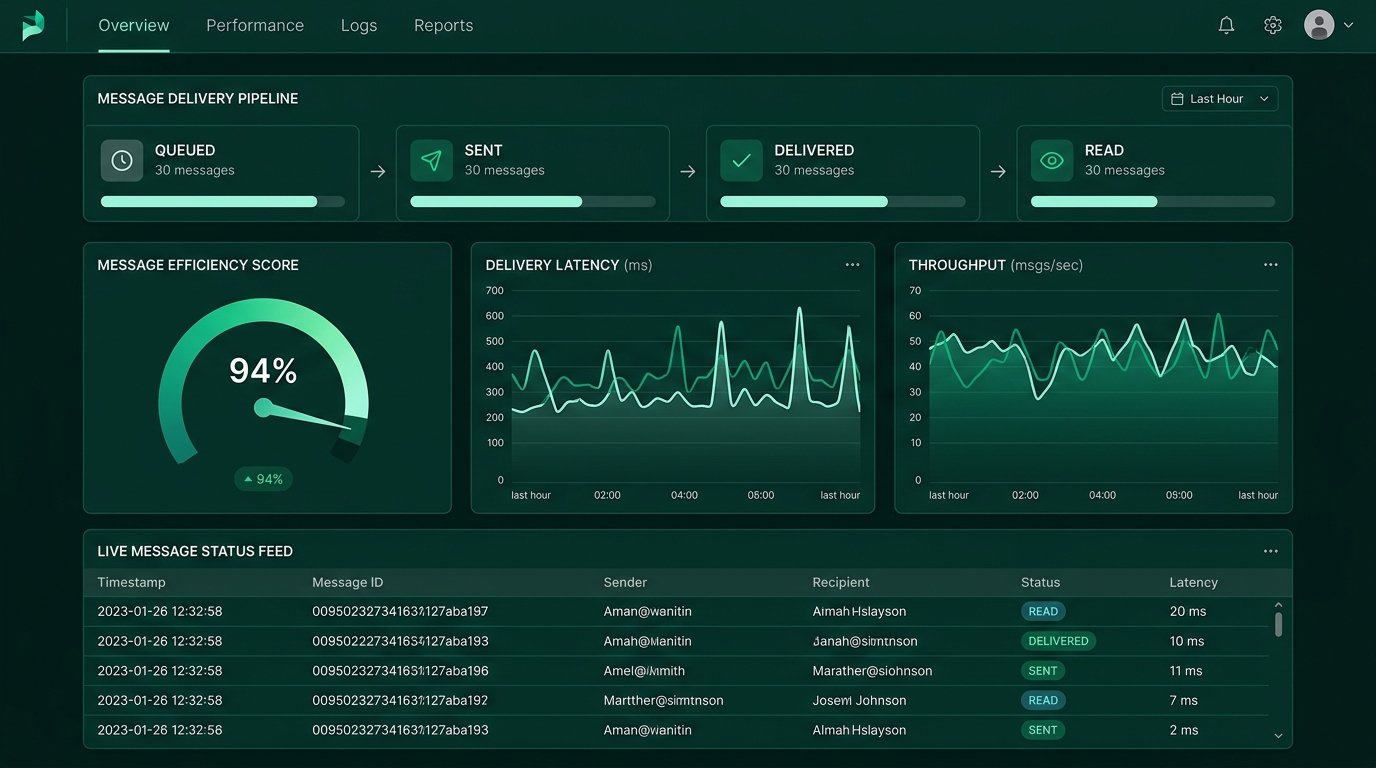
Task: Open Throughput chart options menu
Action: click(x=1270, y=265)
